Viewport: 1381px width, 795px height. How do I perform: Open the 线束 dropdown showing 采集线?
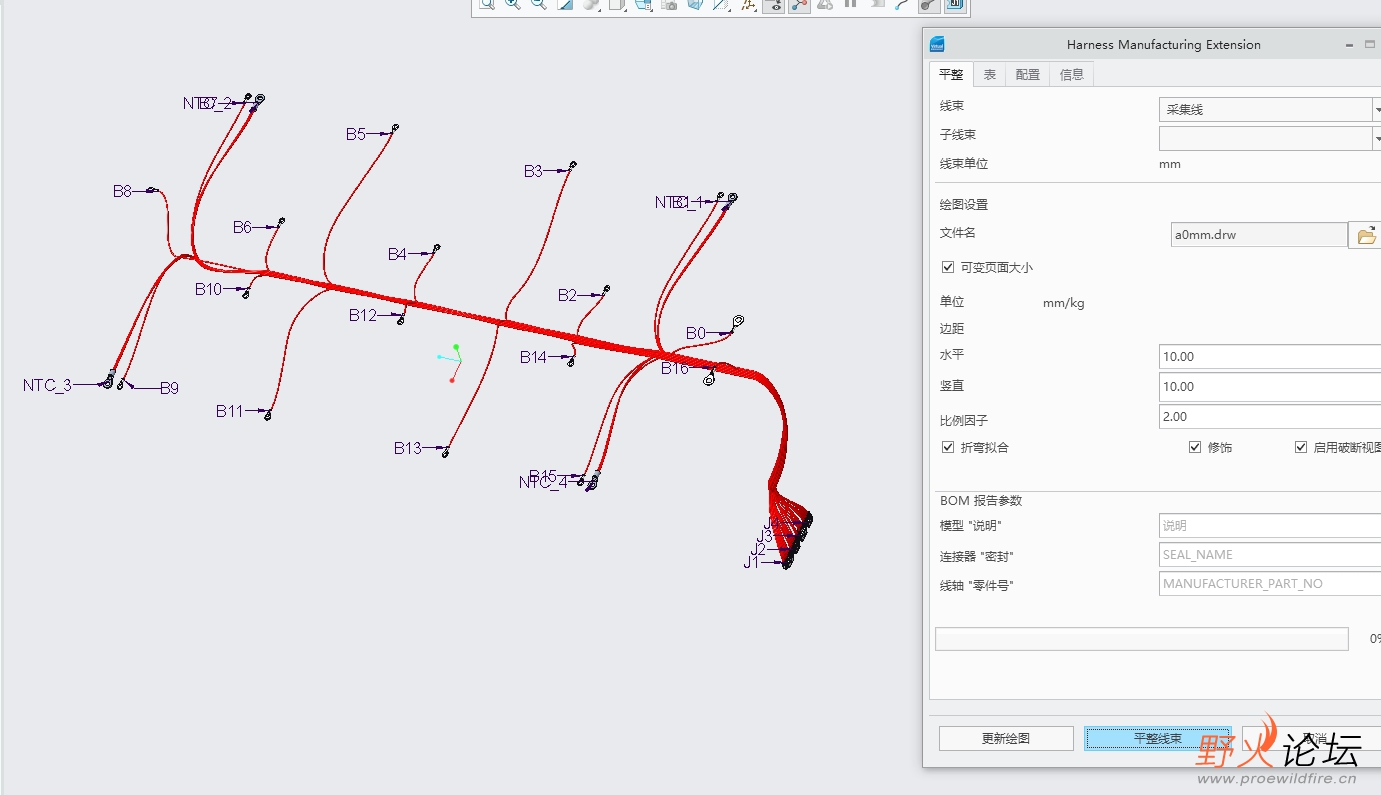coord(1270,109)
